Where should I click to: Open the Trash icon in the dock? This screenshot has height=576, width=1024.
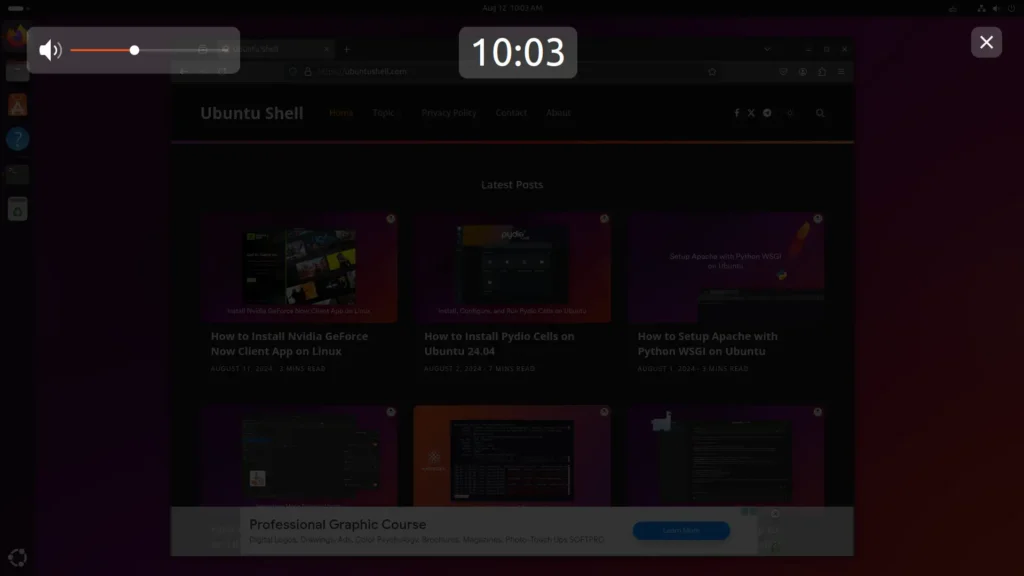(17, 208)
